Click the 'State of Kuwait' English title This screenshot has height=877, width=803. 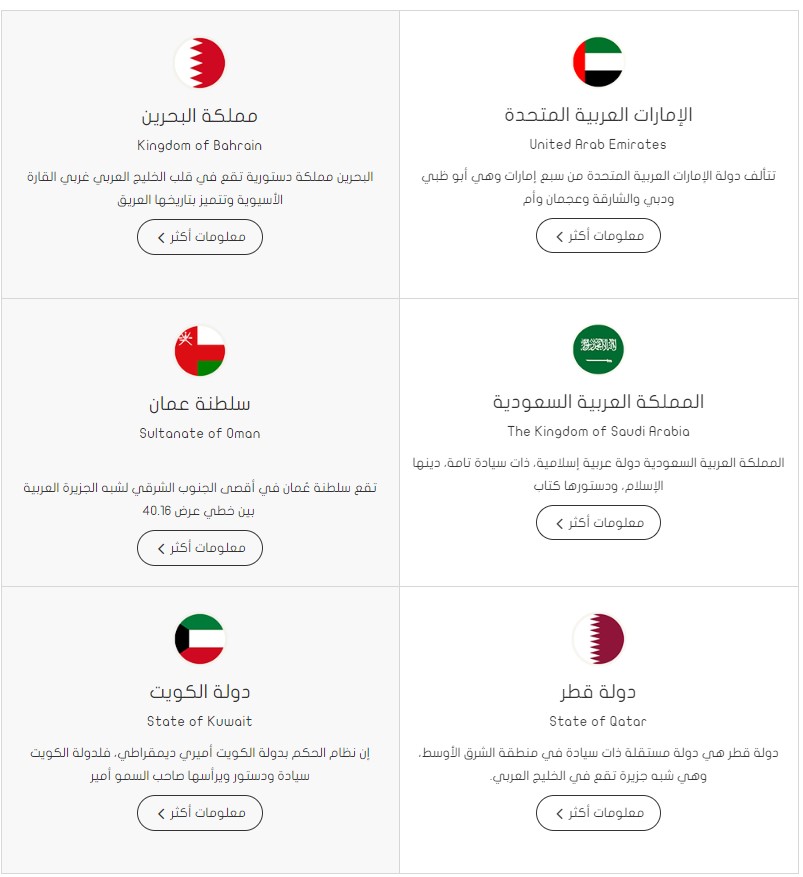click(200, 721)
